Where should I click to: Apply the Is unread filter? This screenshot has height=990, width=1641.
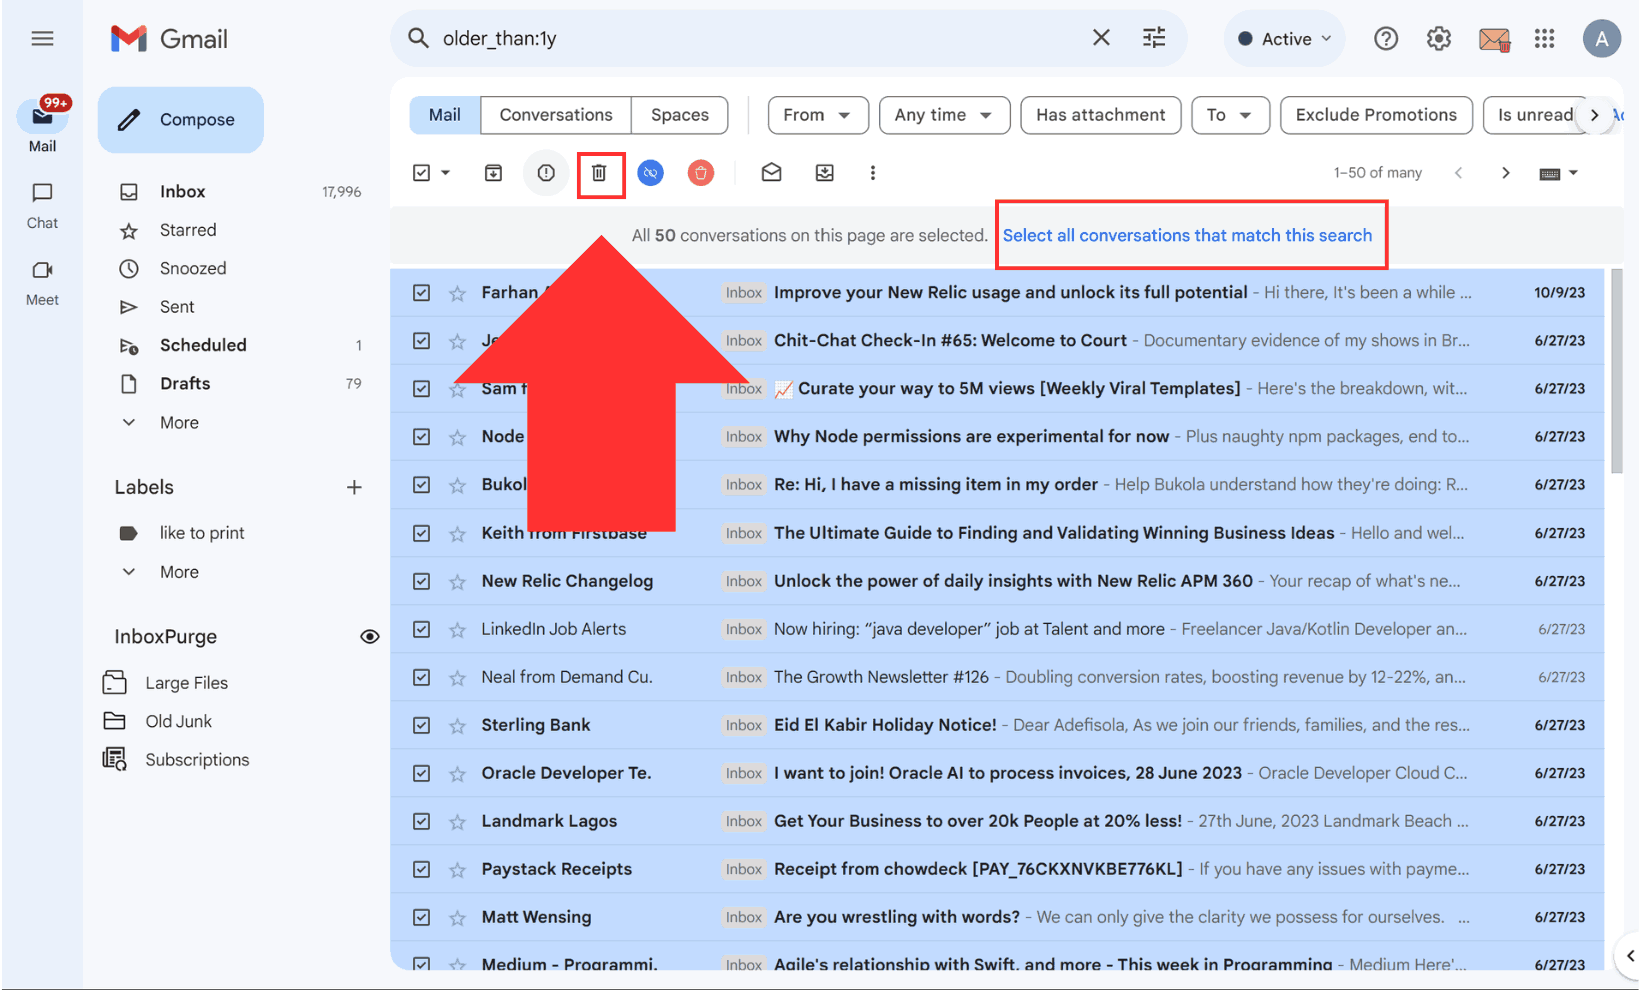tap(1535, 115)
